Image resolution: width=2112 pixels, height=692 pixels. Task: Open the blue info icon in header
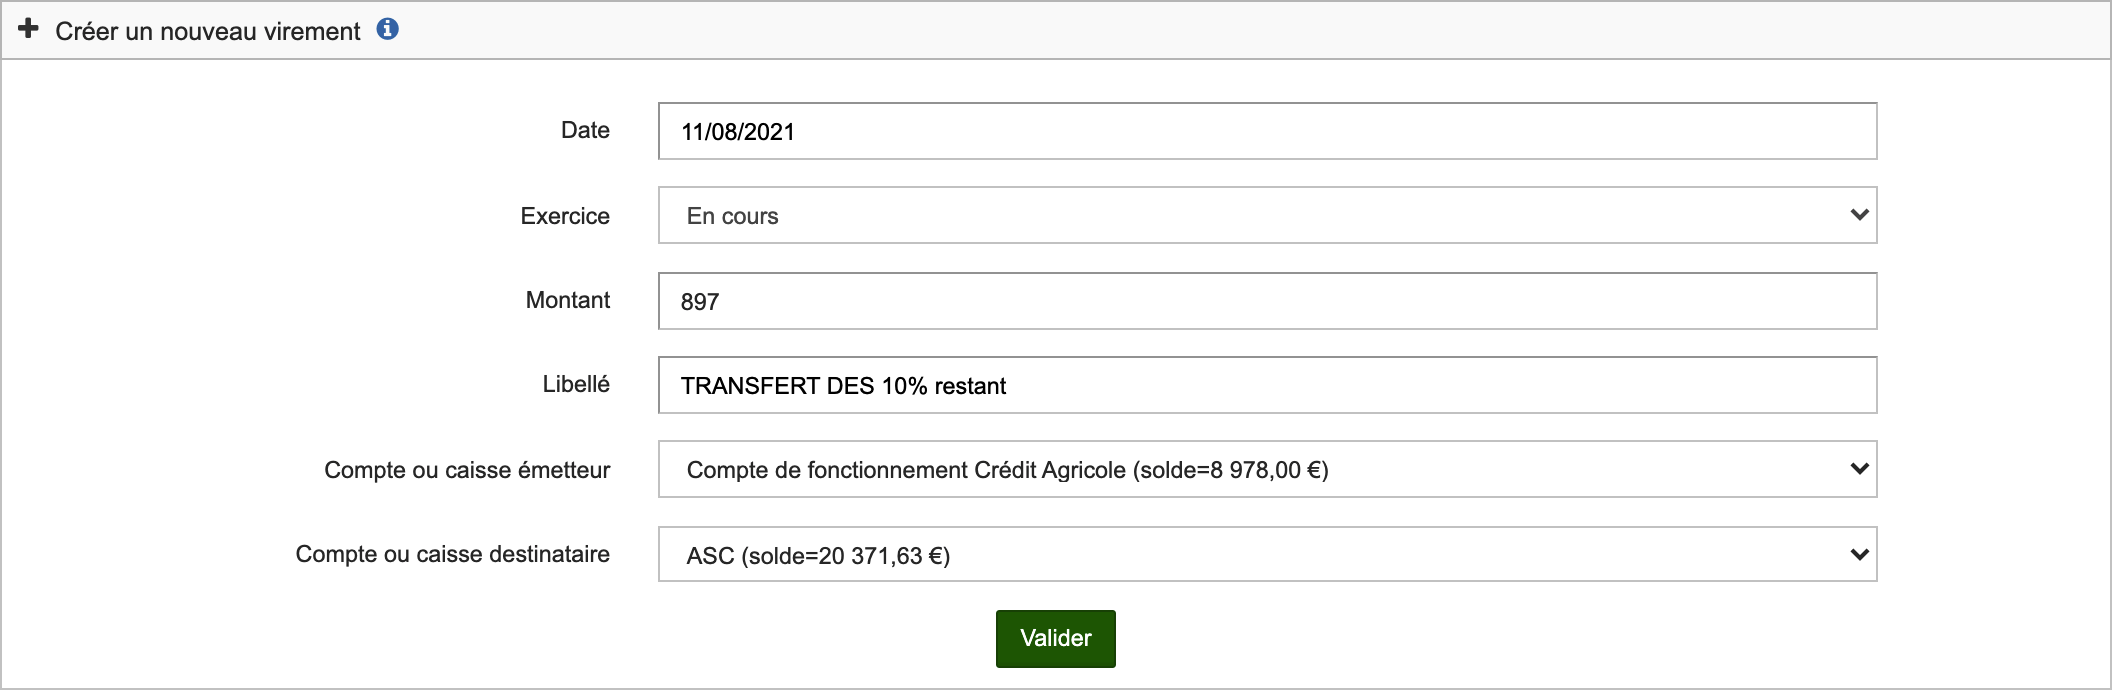click(x=388, y=29)
